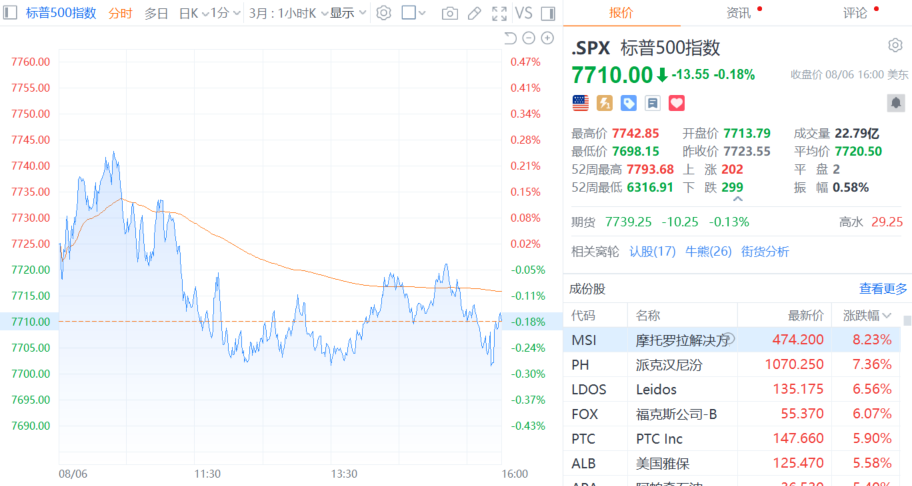Select the pencil drawing tool
This screenshot has width=912, height=486.
click(474, 13)
